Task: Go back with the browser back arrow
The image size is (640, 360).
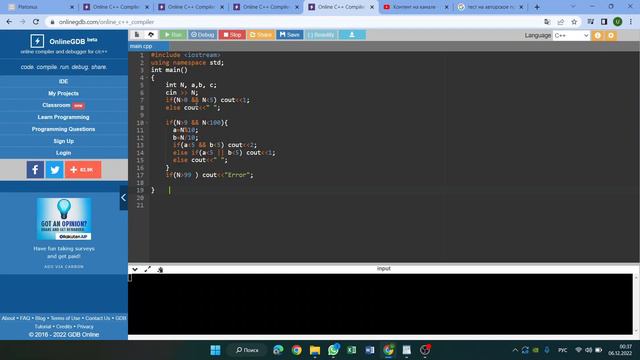Action: pyautogui.click(x=9, y=22)
